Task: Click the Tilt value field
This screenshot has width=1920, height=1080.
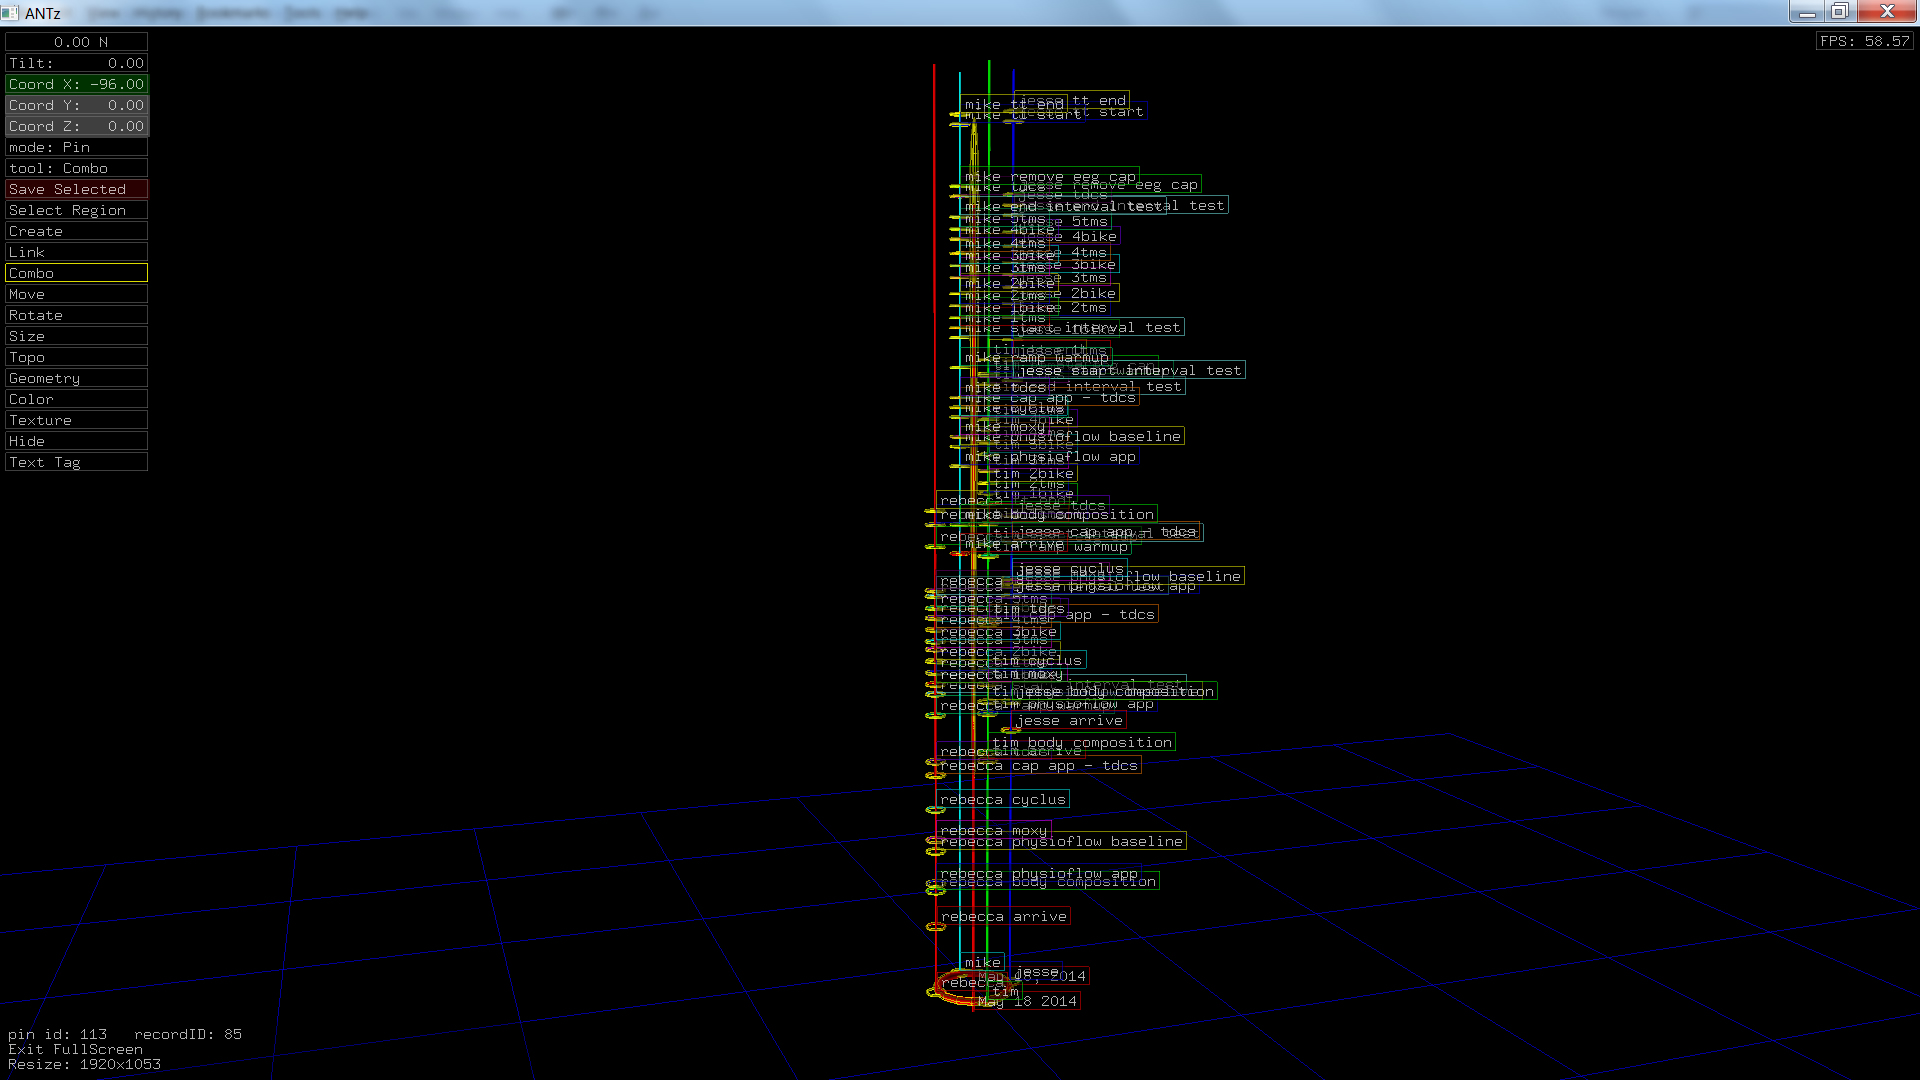Action: (x=76, y=63)
